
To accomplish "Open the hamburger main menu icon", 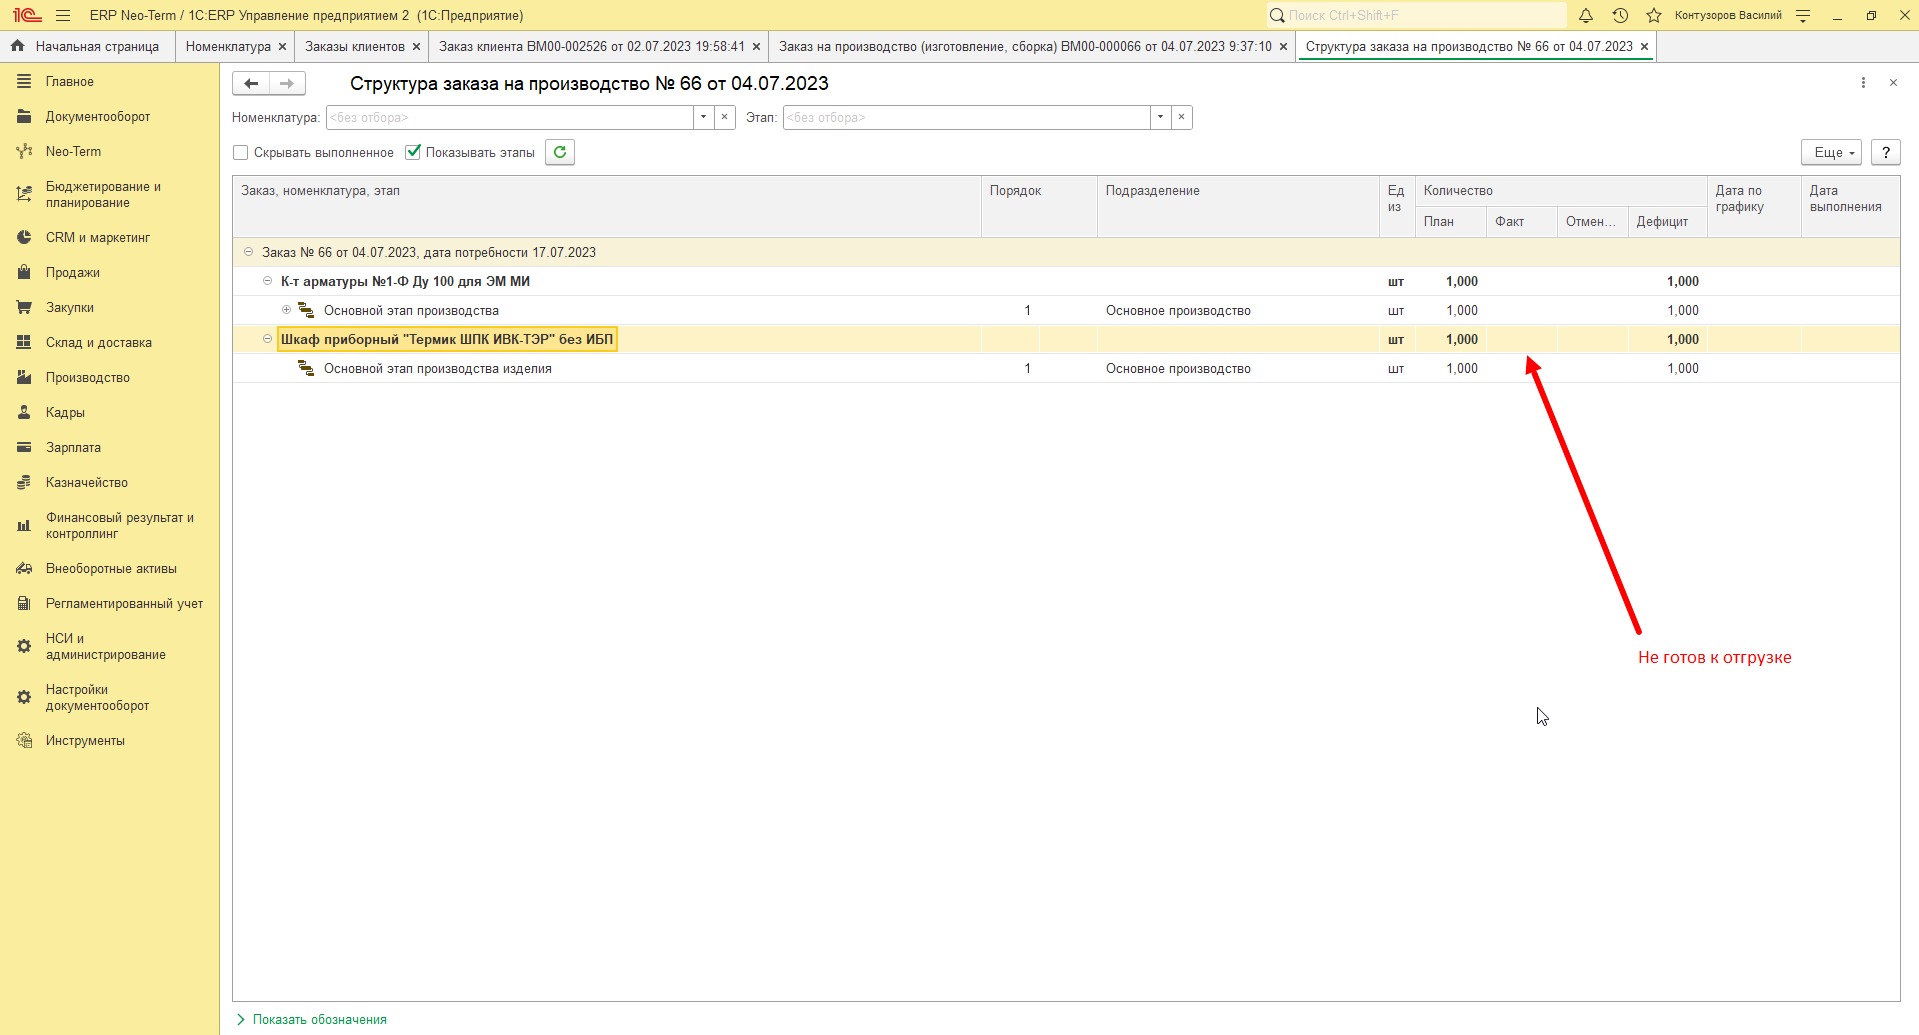I will [x=63, y=15].
